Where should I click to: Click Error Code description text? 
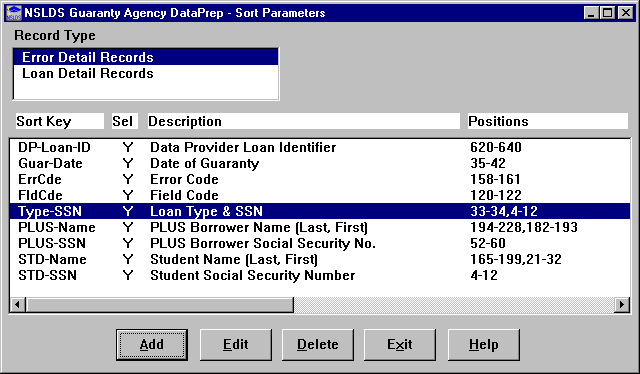[184, 179]
